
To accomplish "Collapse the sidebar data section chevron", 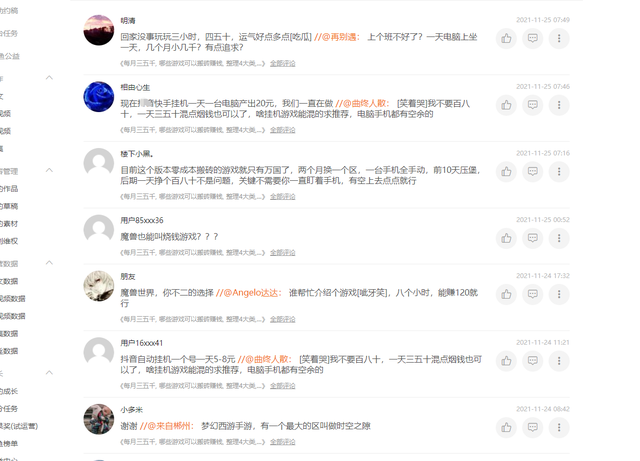I will tap(49, 262).
